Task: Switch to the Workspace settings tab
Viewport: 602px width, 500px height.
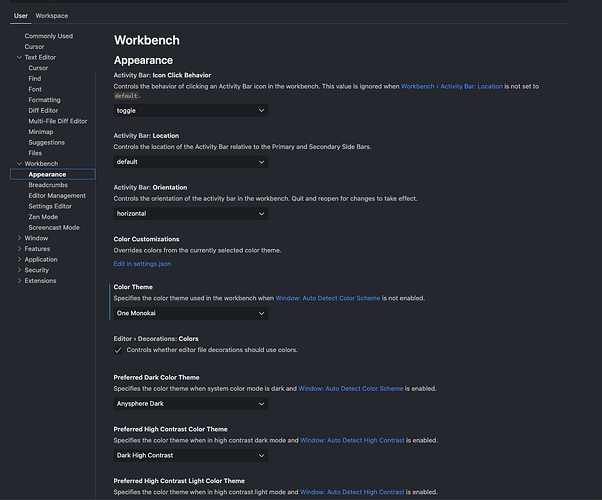Action: (x=51, y=16)
